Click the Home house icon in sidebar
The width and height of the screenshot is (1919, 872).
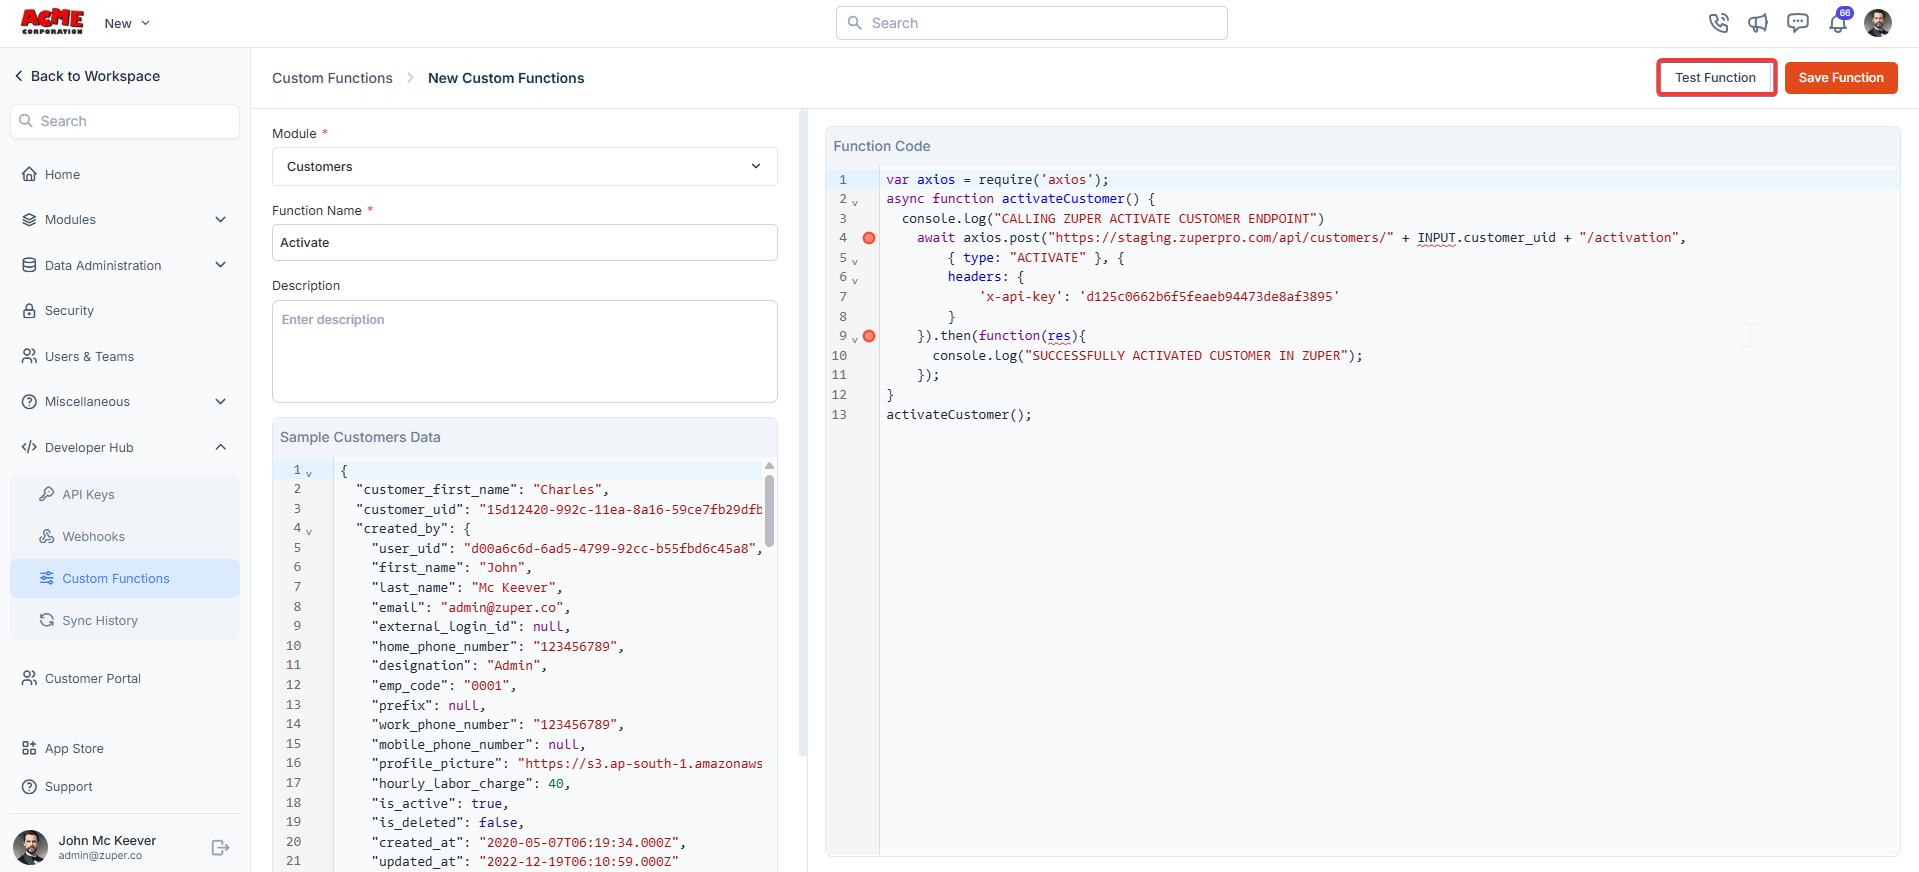tap(29, 174)
